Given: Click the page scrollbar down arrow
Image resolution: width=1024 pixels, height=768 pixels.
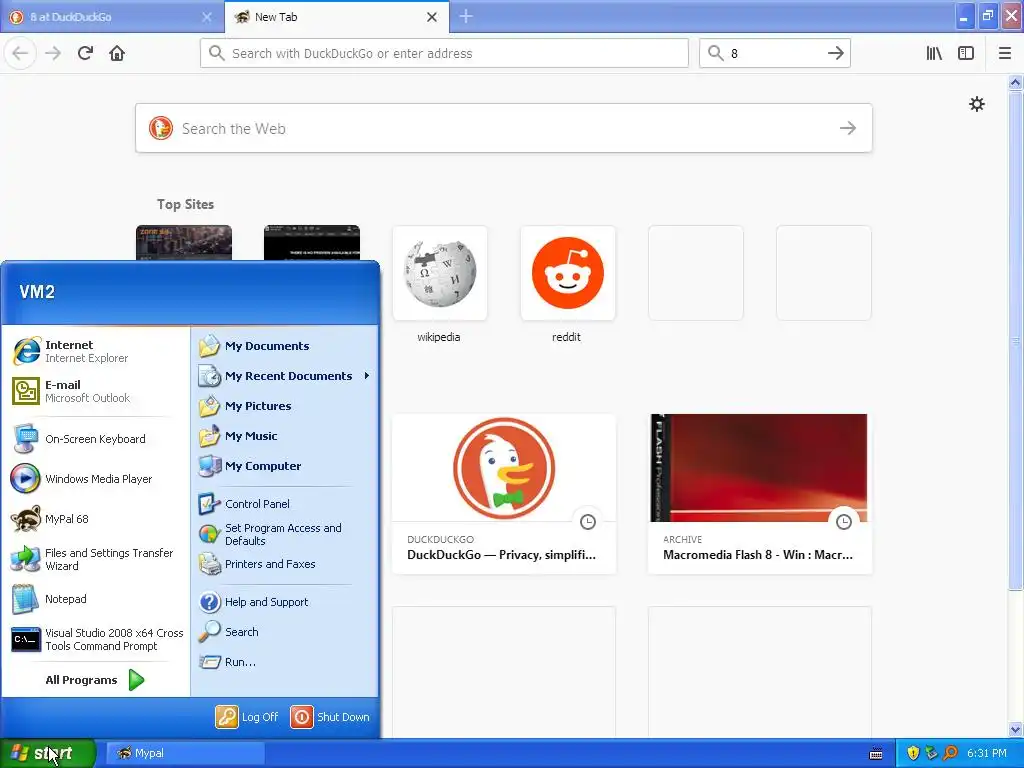Looking at the screenshot, I should pos(1015,729).
